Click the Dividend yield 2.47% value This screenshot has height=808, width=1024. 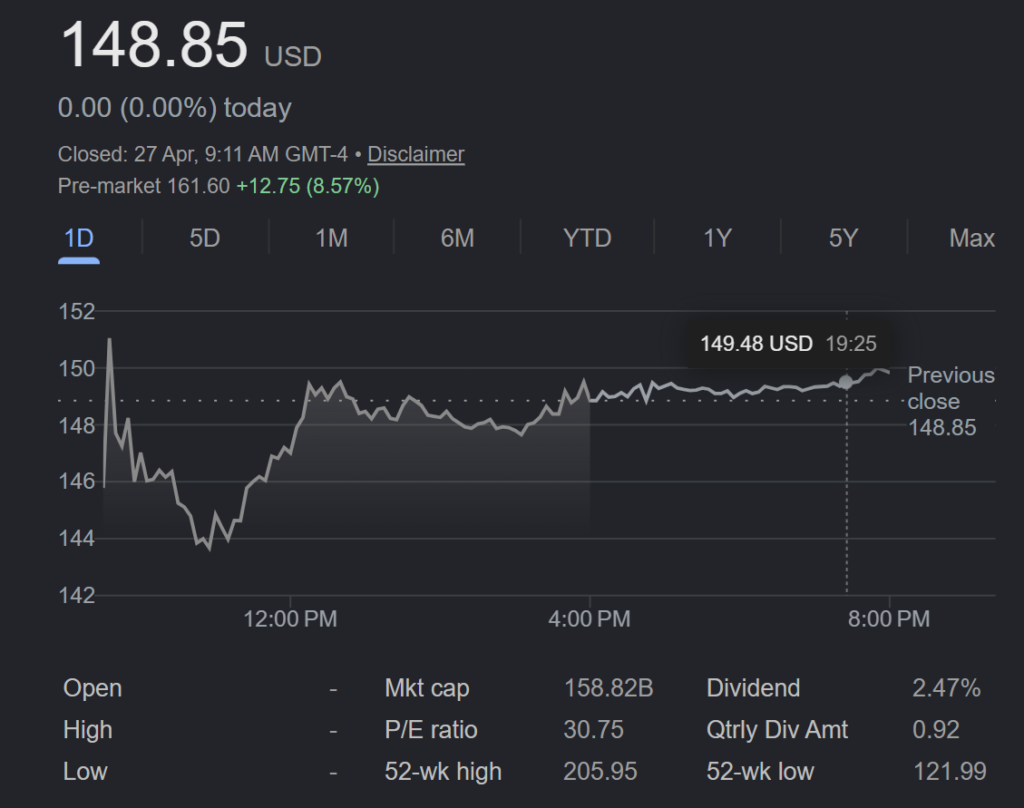tap(946, 688)
